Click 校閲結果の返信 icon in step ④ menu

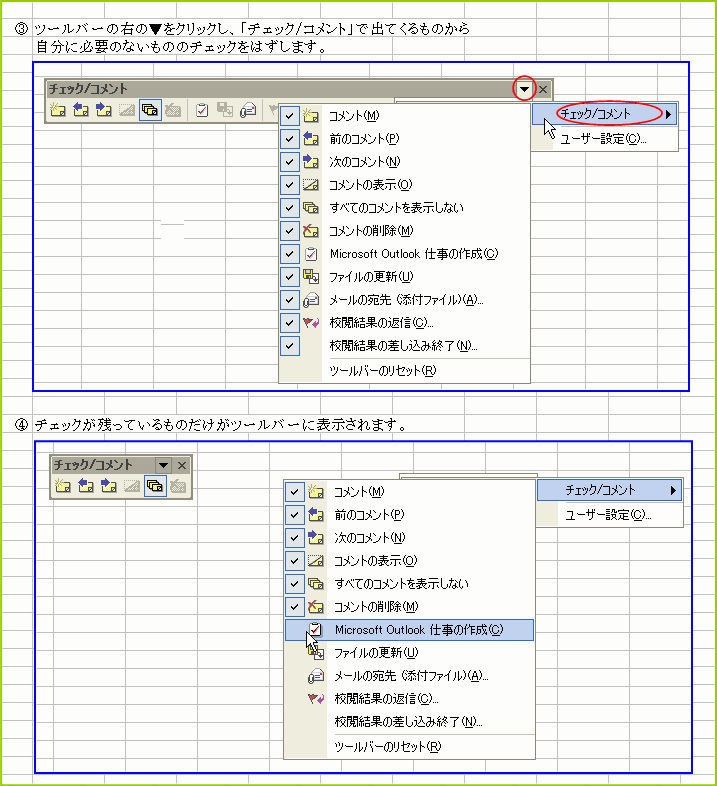click(x=316, y=699)
